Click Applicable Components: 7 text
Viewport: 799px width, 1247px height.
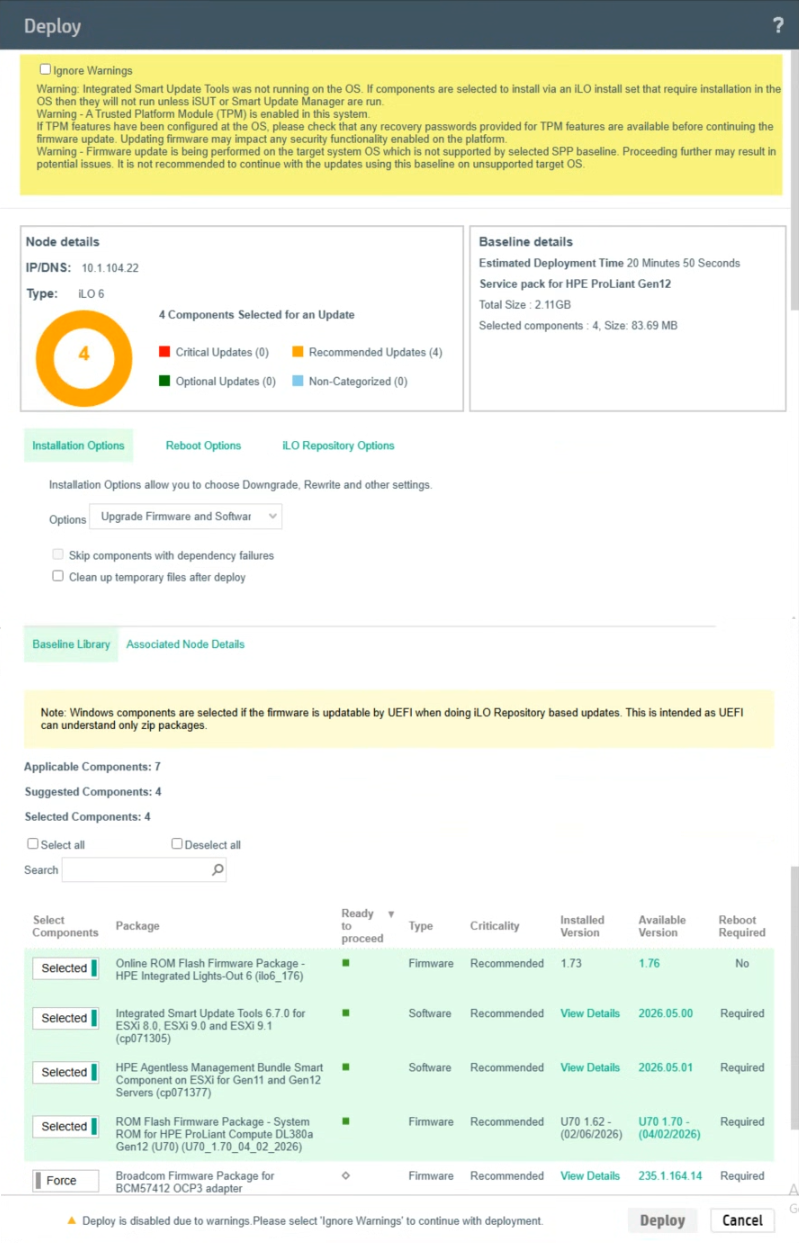(92, 767)
